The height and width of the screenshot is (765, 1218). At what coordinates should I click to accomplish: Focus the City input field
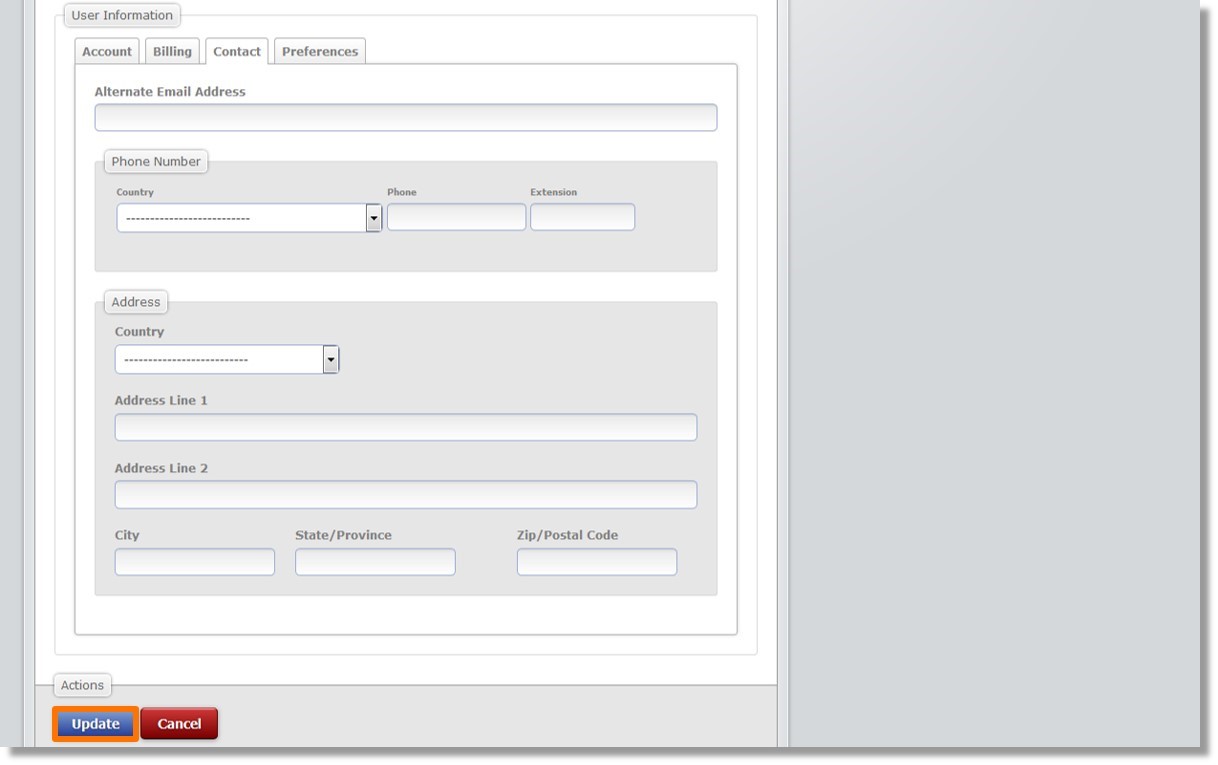coord(195,562)
